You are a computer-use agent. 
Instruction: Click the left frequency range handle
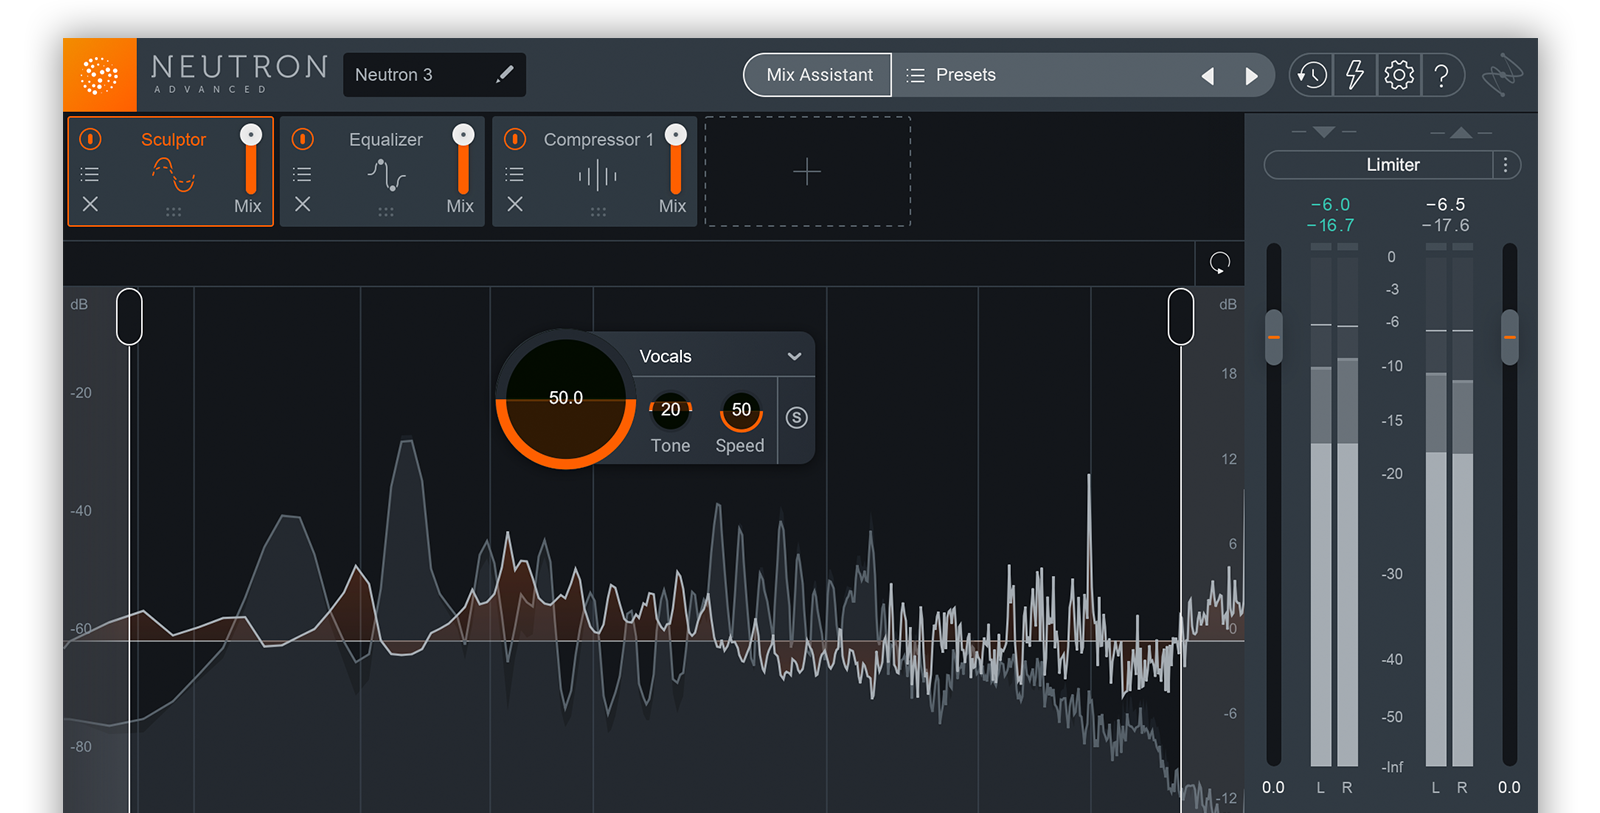point(129,317)
